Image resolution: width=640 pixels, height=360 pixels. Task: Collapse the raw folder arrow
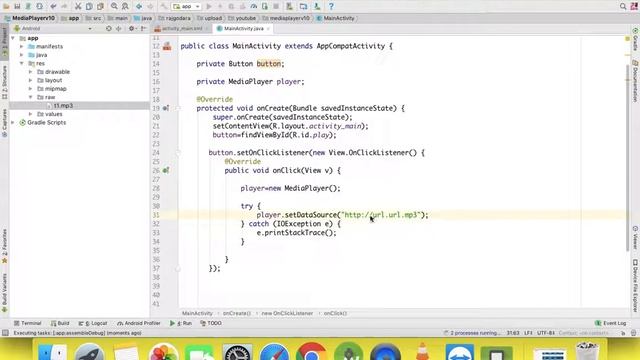pyautogui.click(x=30, y=97)
